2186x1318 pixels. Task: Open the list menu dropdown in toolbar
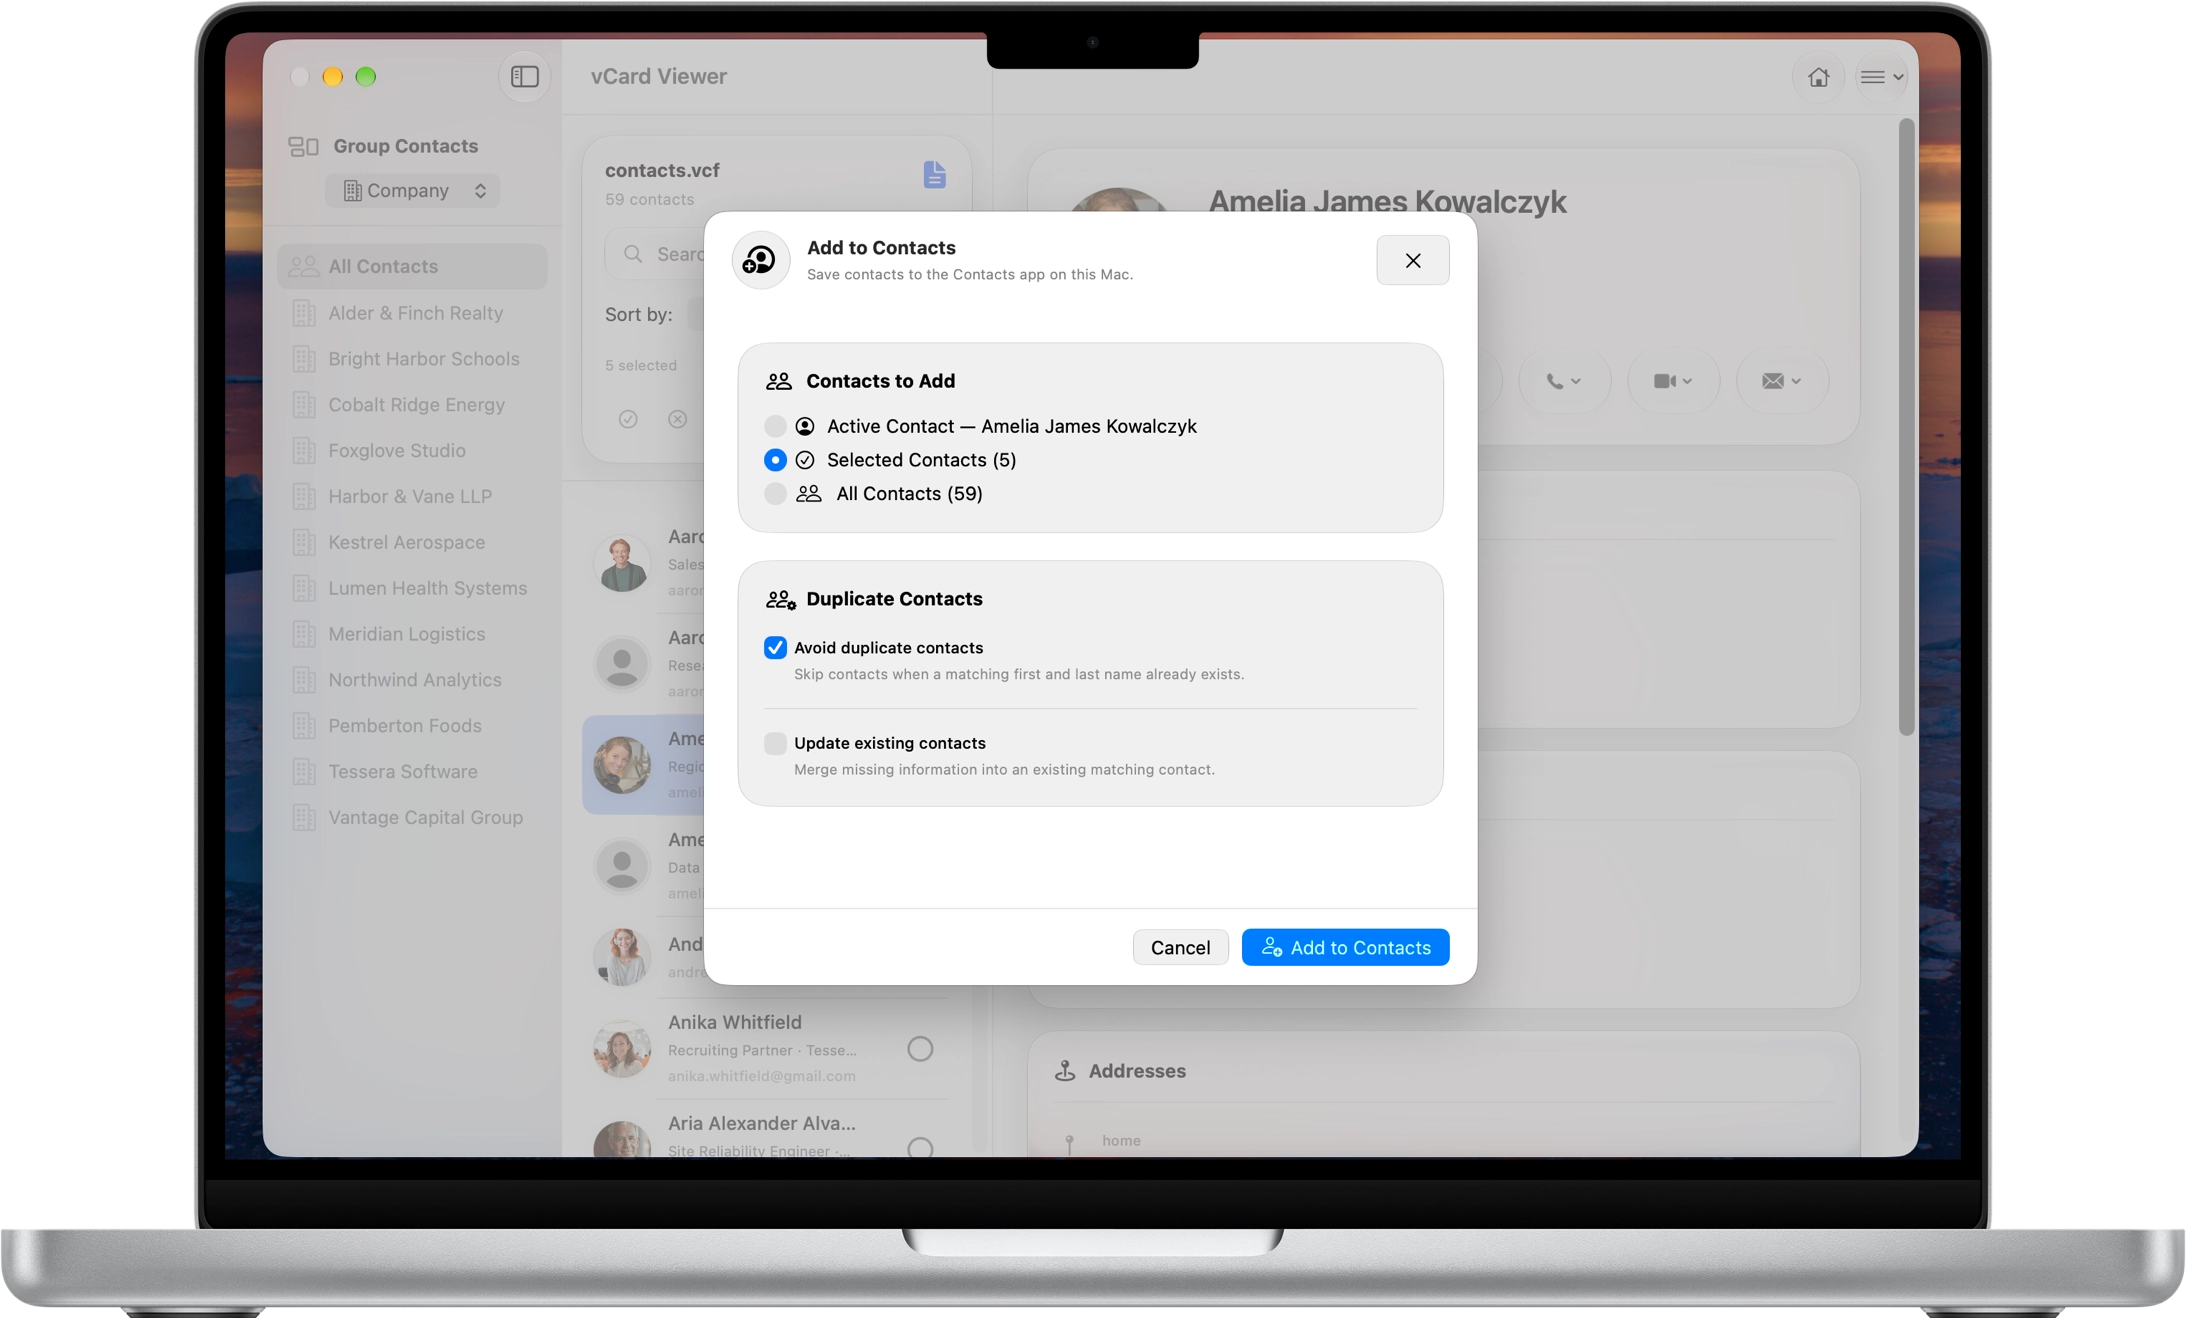tap(1881, 77)
